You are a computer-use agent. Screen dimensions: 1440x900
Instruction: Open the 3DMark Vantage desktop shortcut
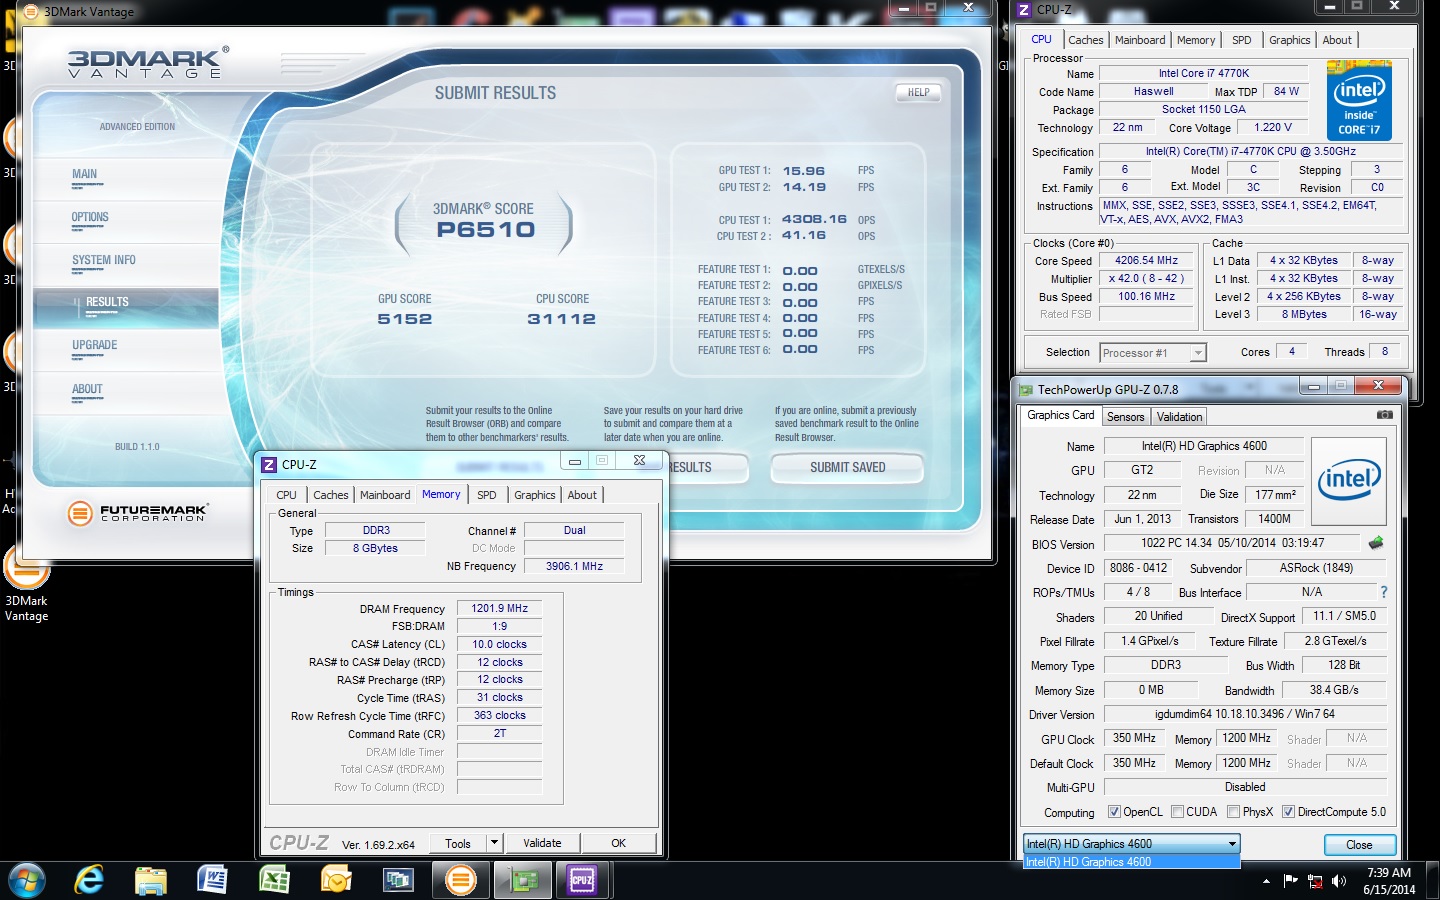click(27, 583)
